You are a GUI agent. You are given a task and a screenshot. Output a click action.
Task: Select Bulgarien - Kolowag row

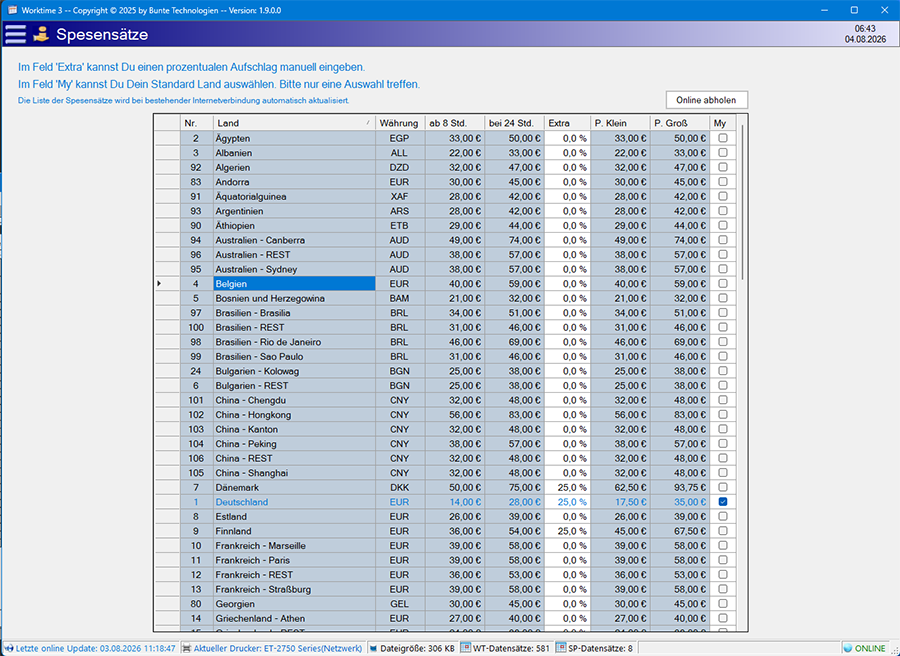point(445,371)
